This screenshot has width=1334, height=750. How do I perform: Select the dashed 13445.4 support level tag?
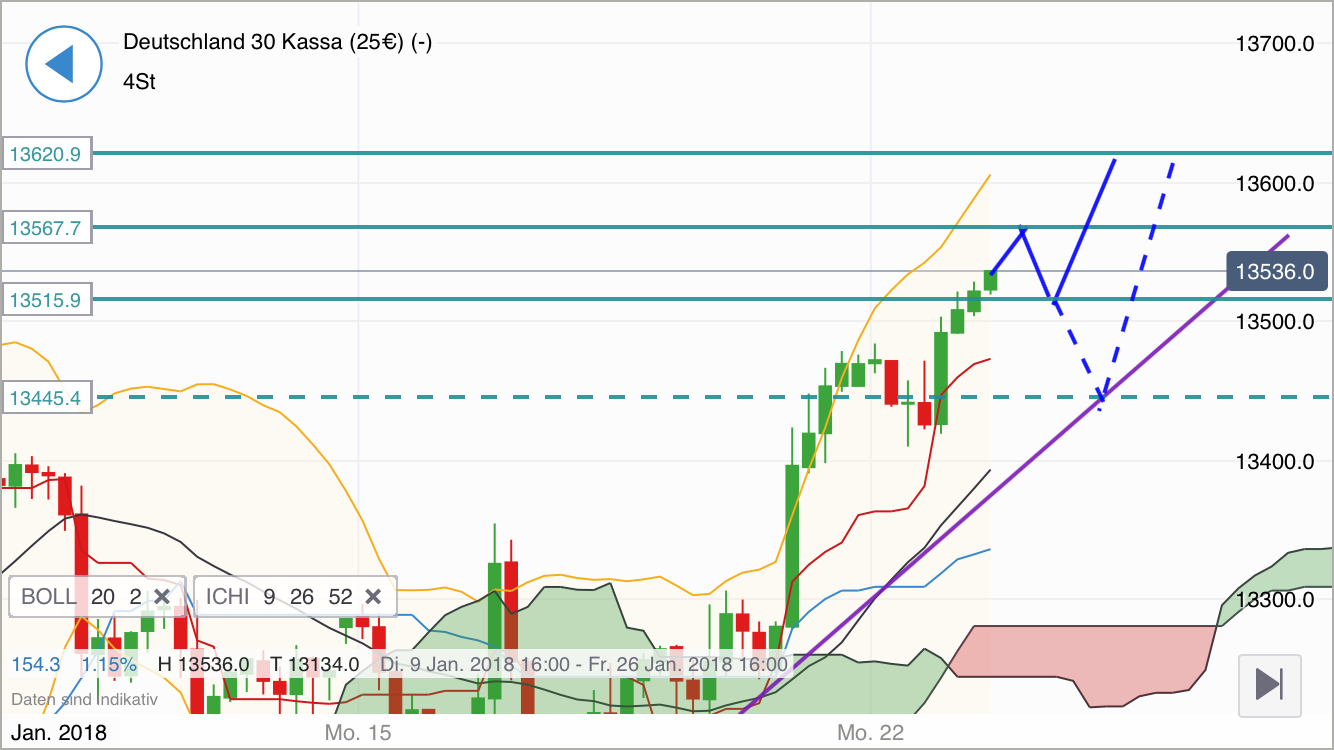tap(45, 397)
